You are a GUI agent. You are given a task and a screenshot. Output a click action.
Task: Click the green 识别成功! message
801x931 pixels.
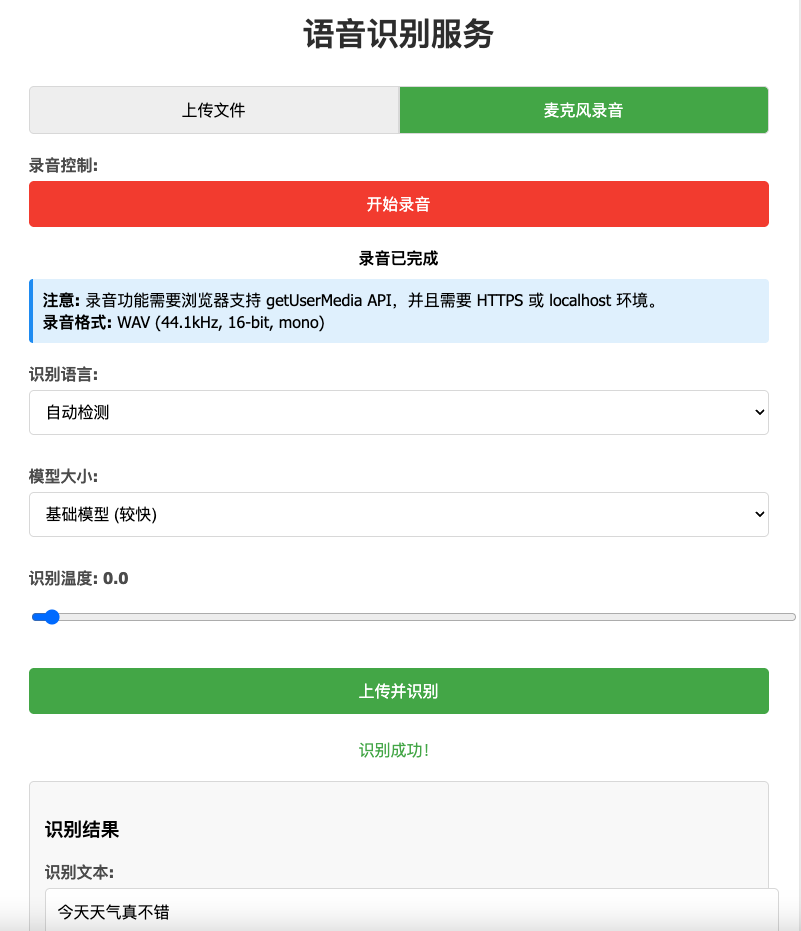(x=394, y=750)
